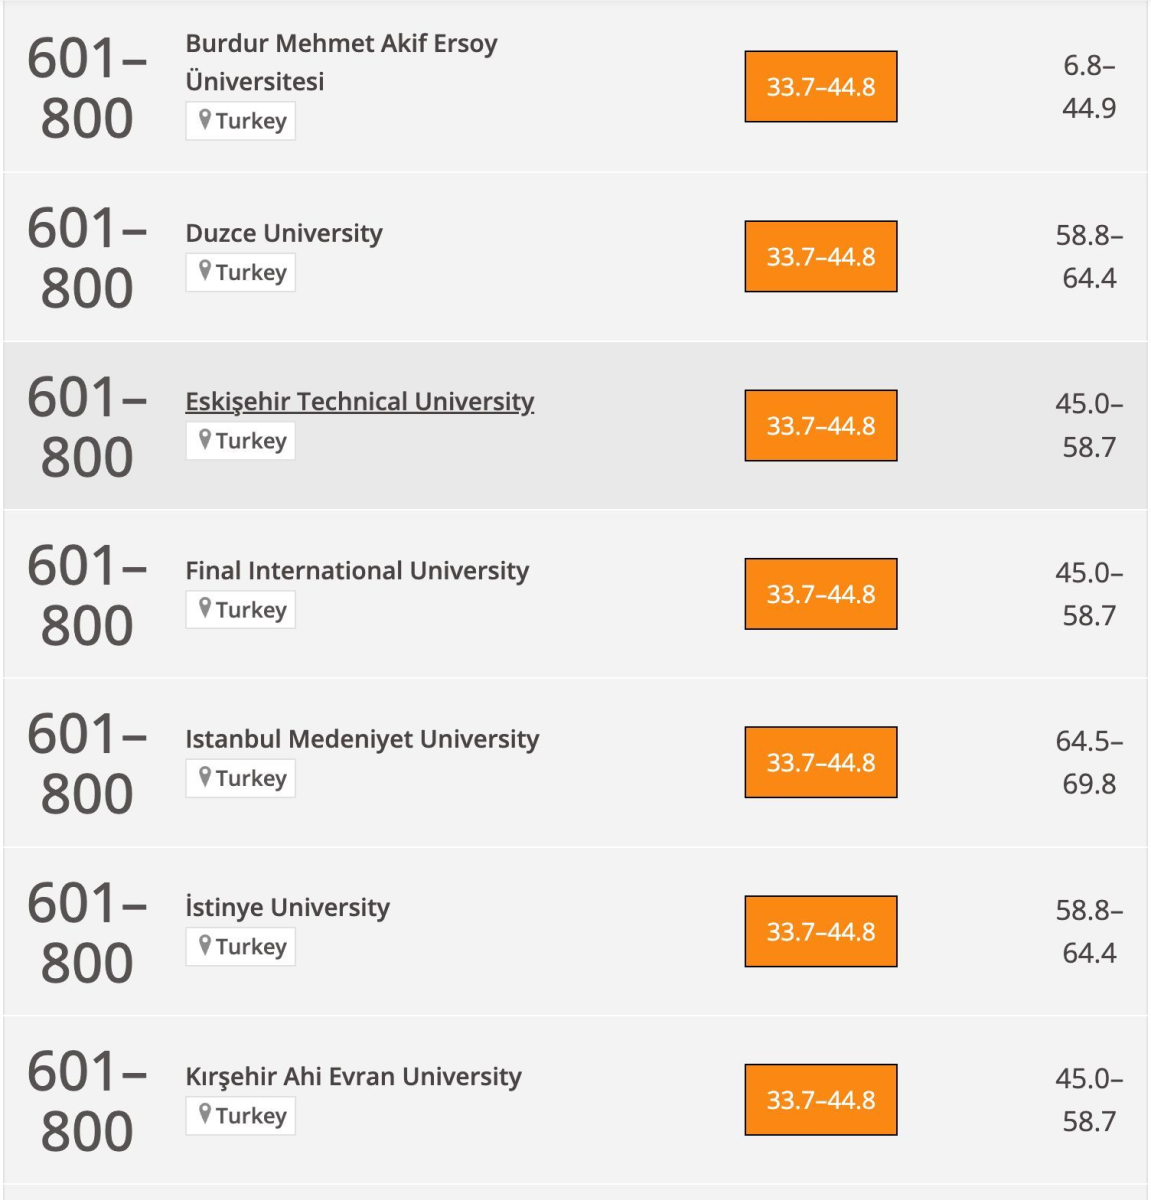Click the location pin under Kırşehir Ahi Evran University
1151x1200 pixels.
tap(205, 1114)
